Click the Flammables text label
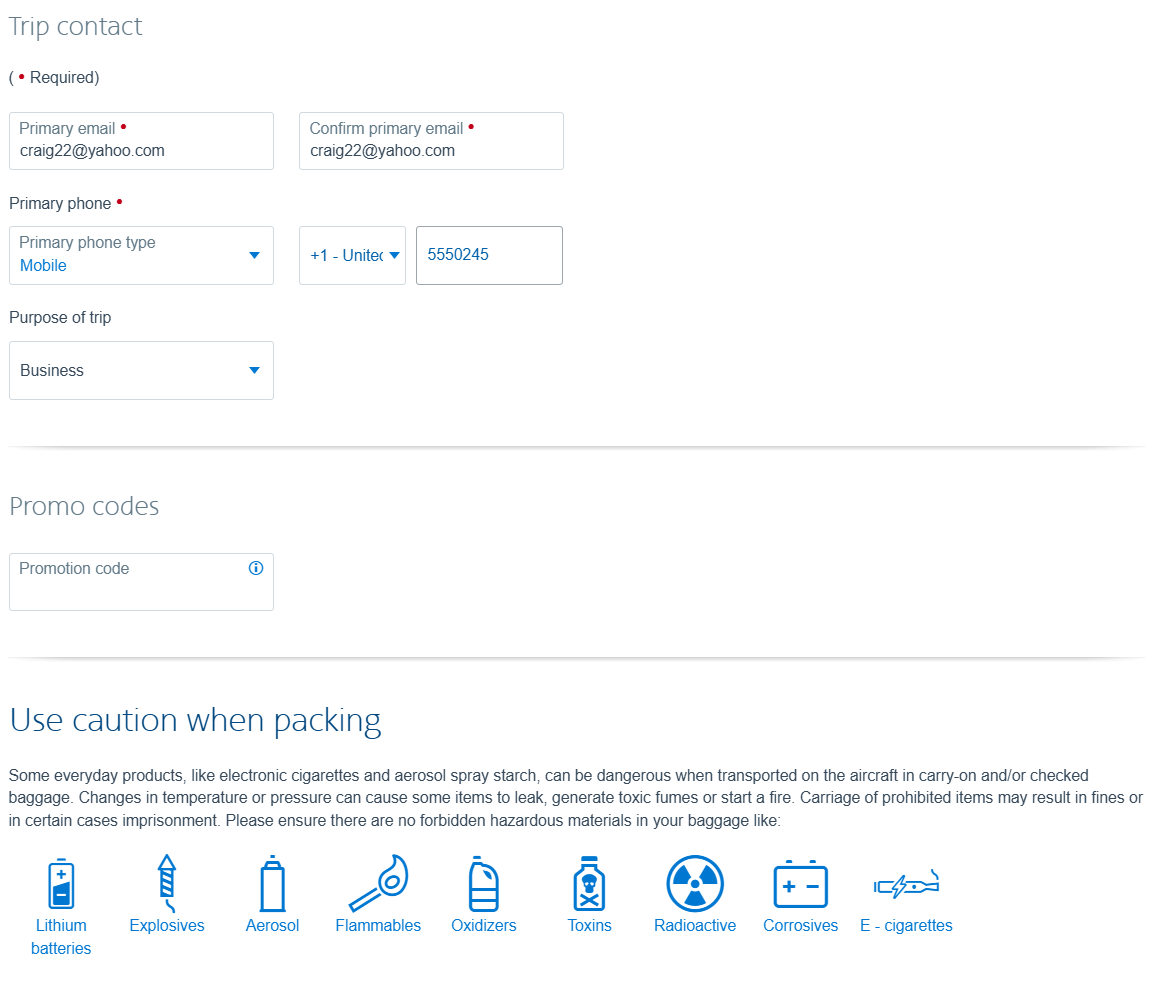The image size is (1161, 985). click(378, 926)
